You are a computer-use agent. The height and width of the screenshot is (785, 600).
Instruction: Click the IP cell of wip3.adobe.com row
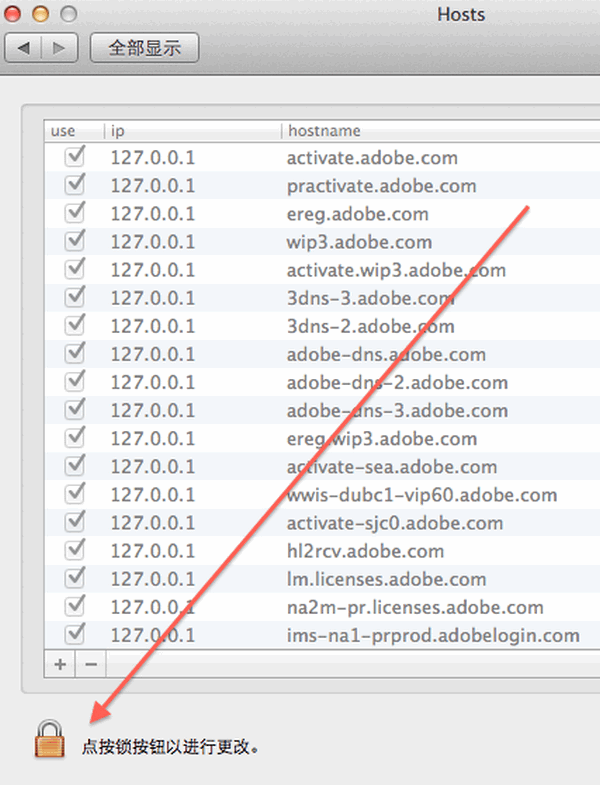[x=152, y=242]
